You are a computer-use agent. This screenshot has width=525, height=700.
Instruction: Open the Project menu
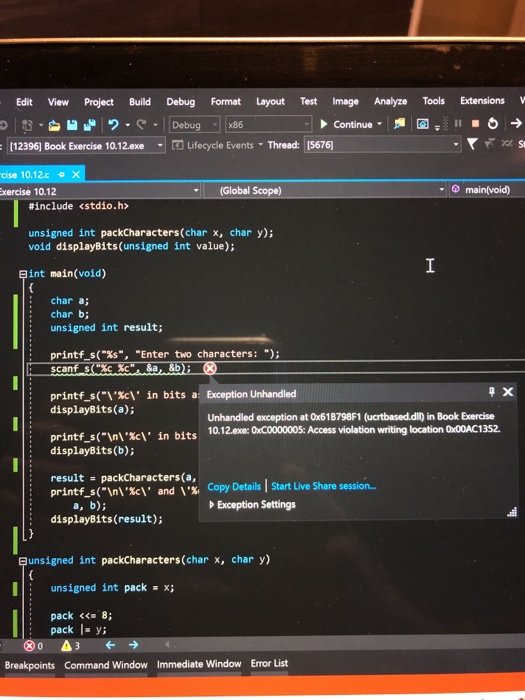coord(99,102)
